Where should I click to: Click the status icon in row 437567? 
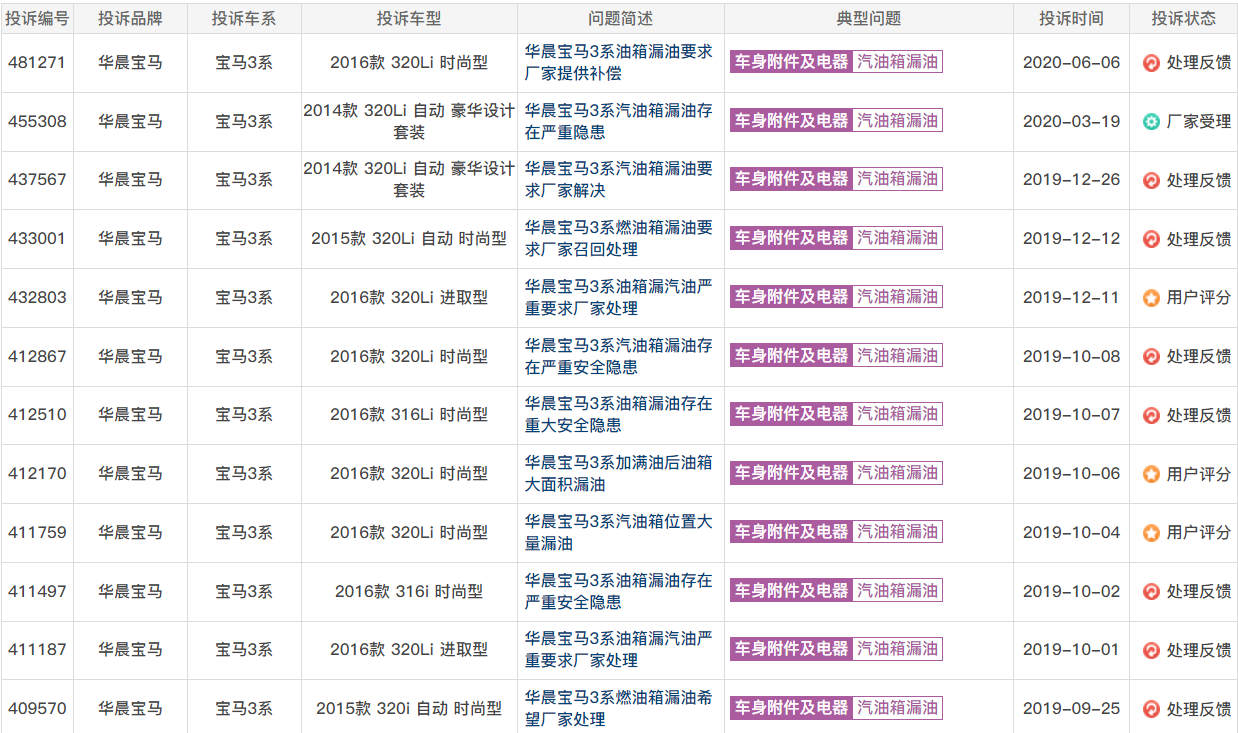click(x=1151, y=181)
